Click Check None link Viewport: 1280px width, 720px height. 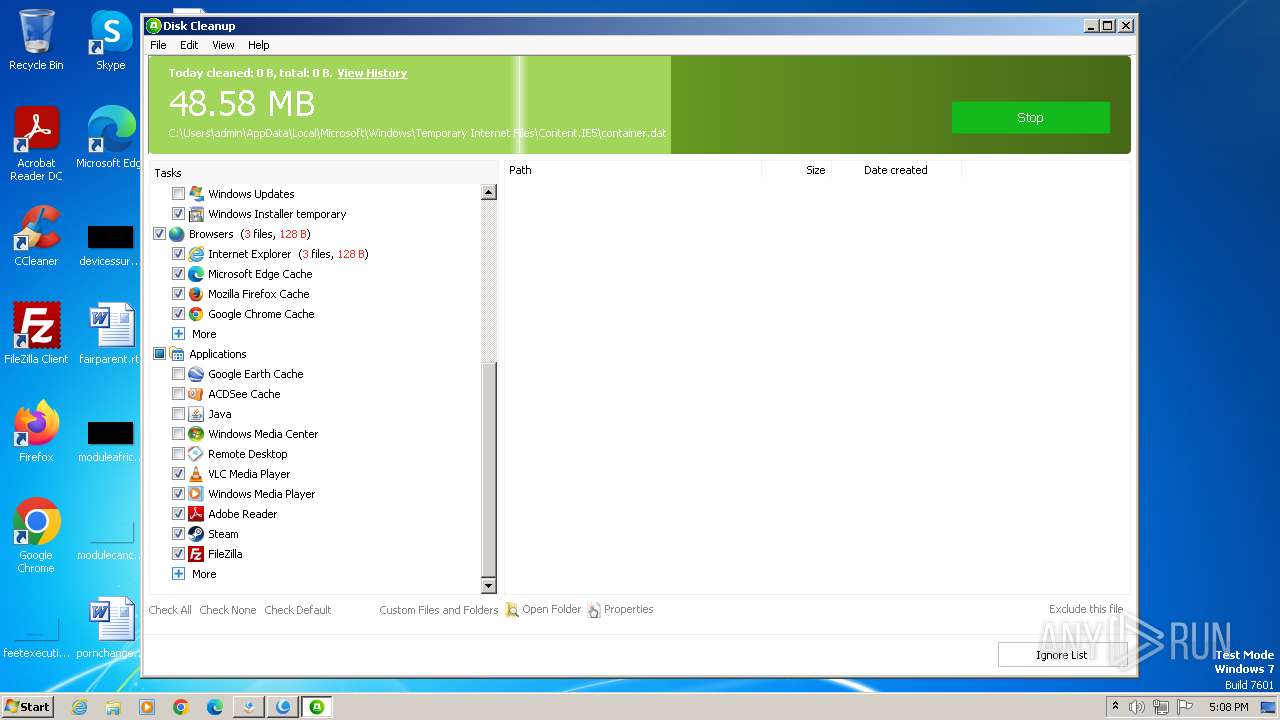tap(228, 610)
